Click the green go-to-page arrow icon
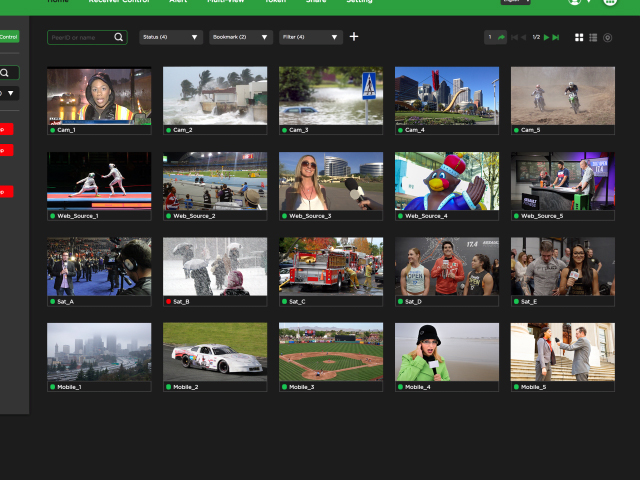Viewport: 640px width, 480px height. point(501,37)
